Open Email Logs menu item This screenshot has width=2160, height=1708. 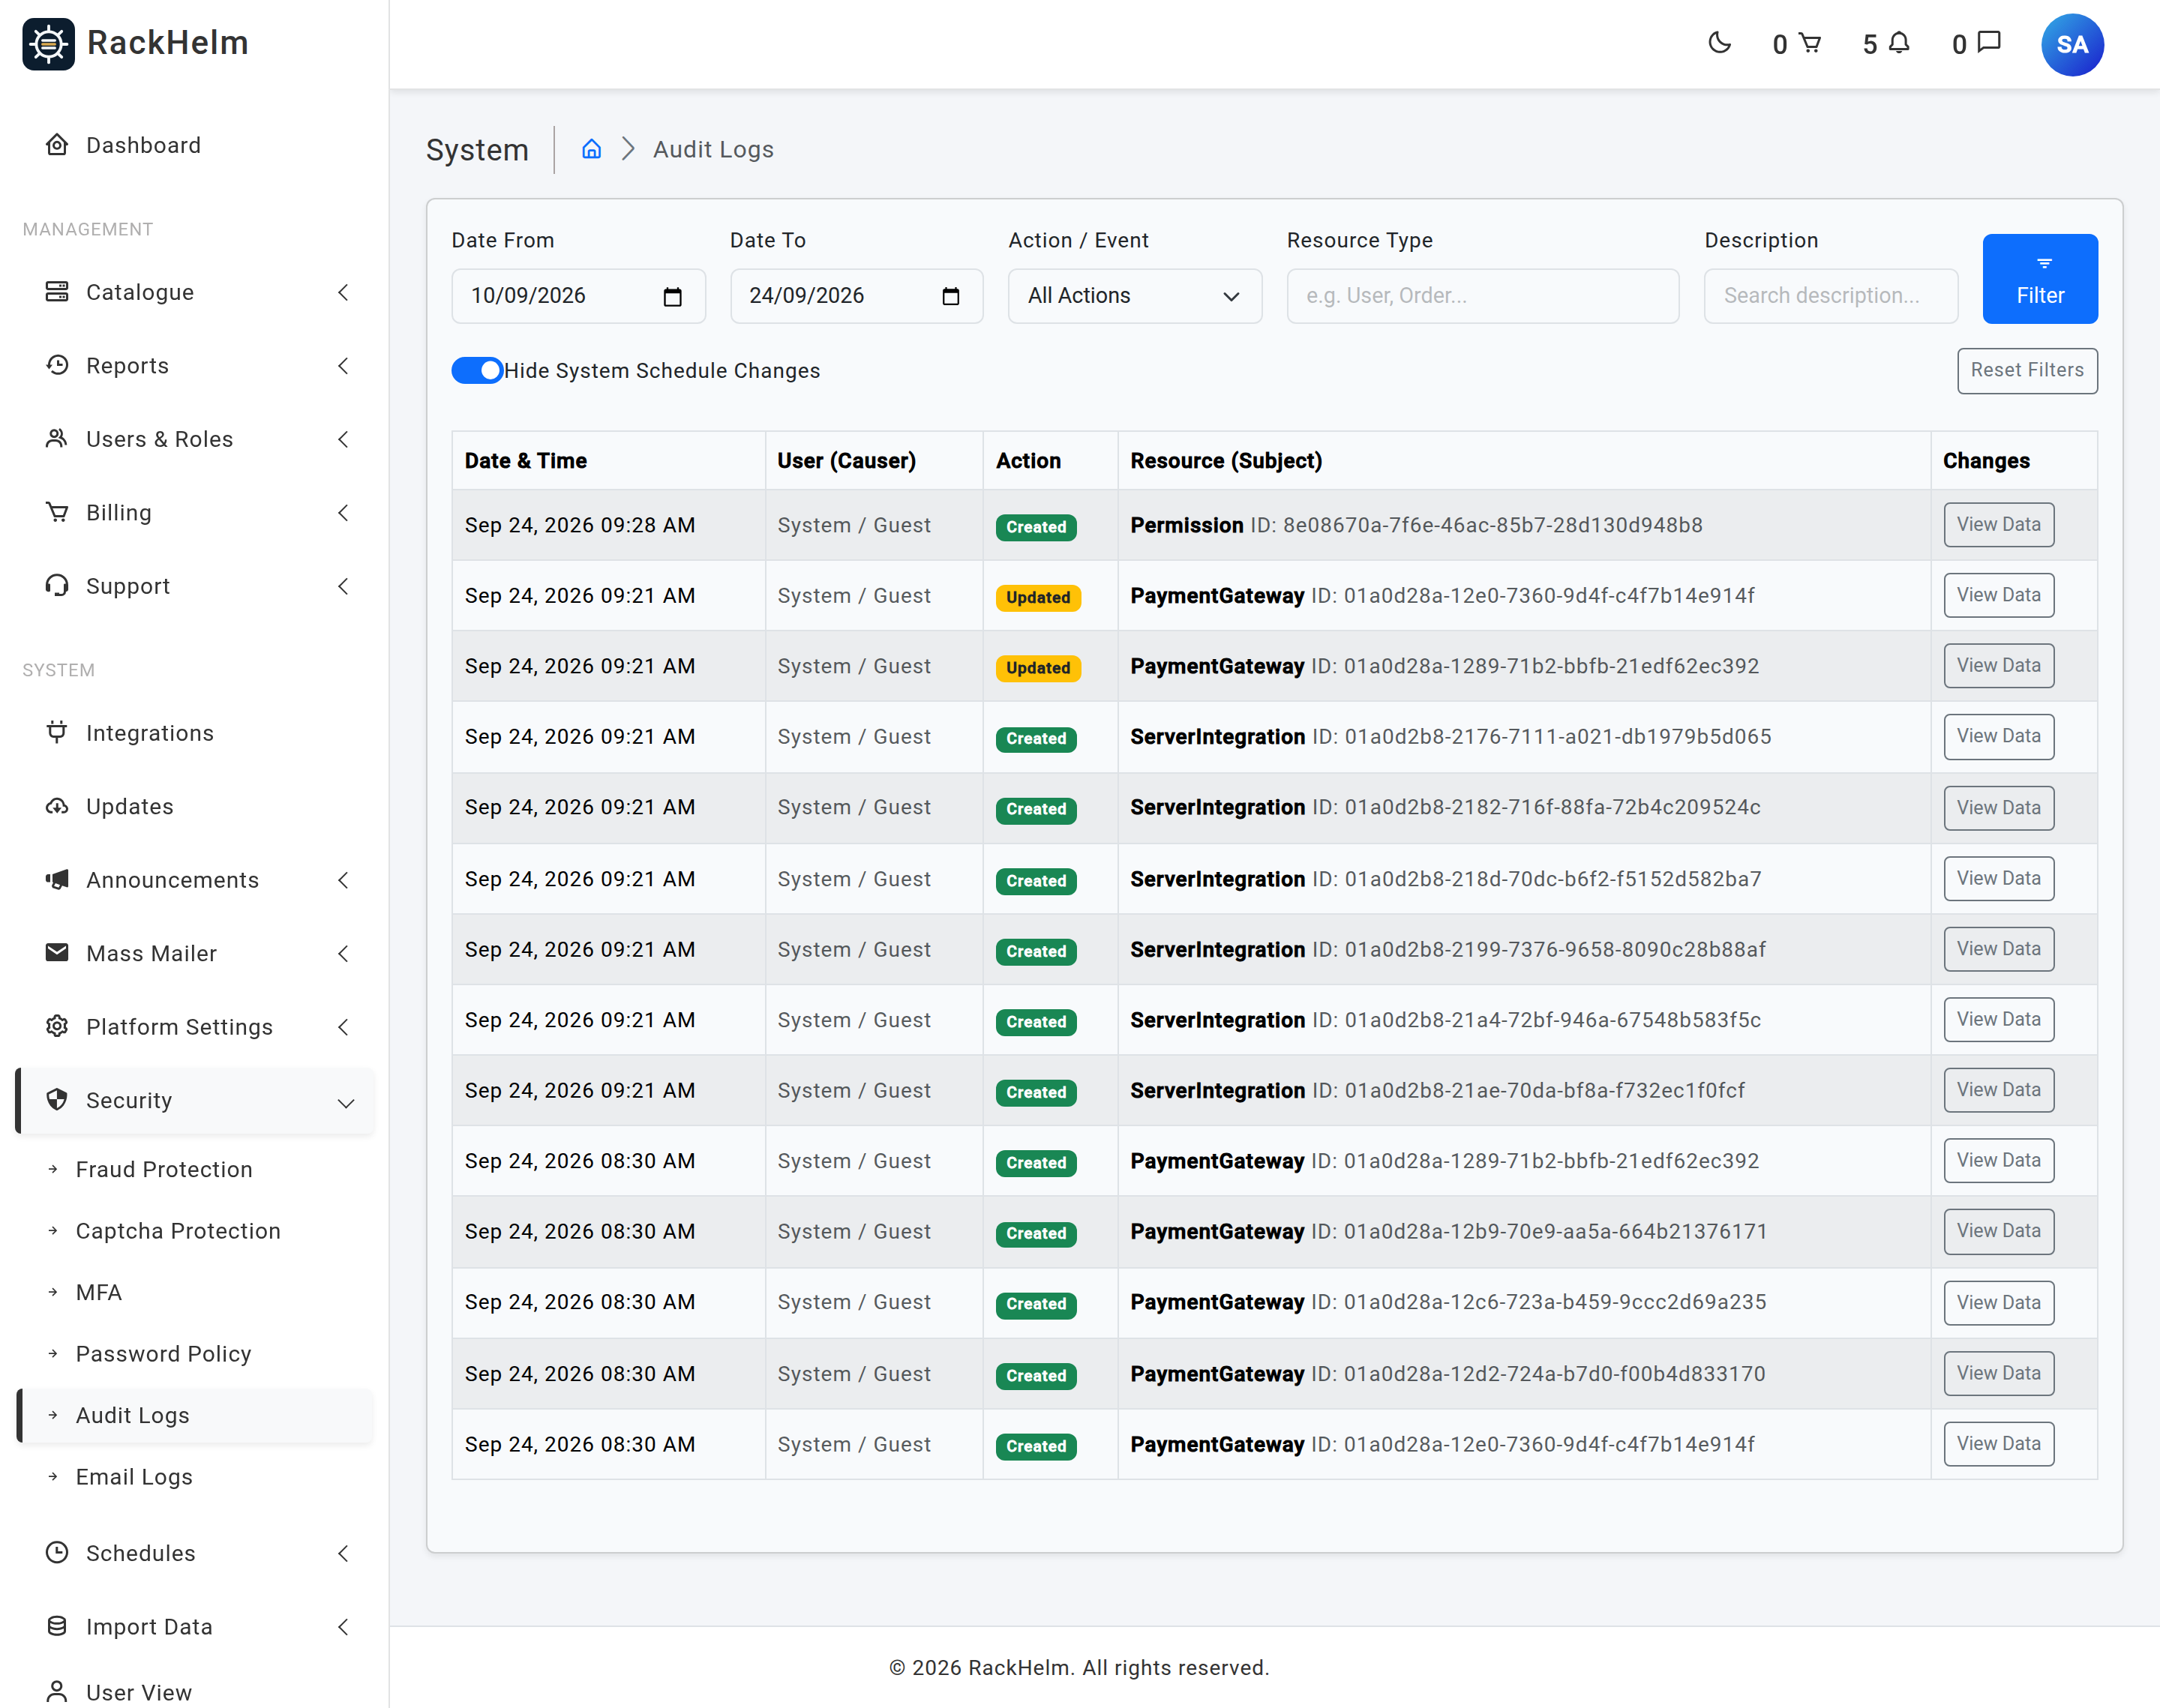(x=134, y=1476)
